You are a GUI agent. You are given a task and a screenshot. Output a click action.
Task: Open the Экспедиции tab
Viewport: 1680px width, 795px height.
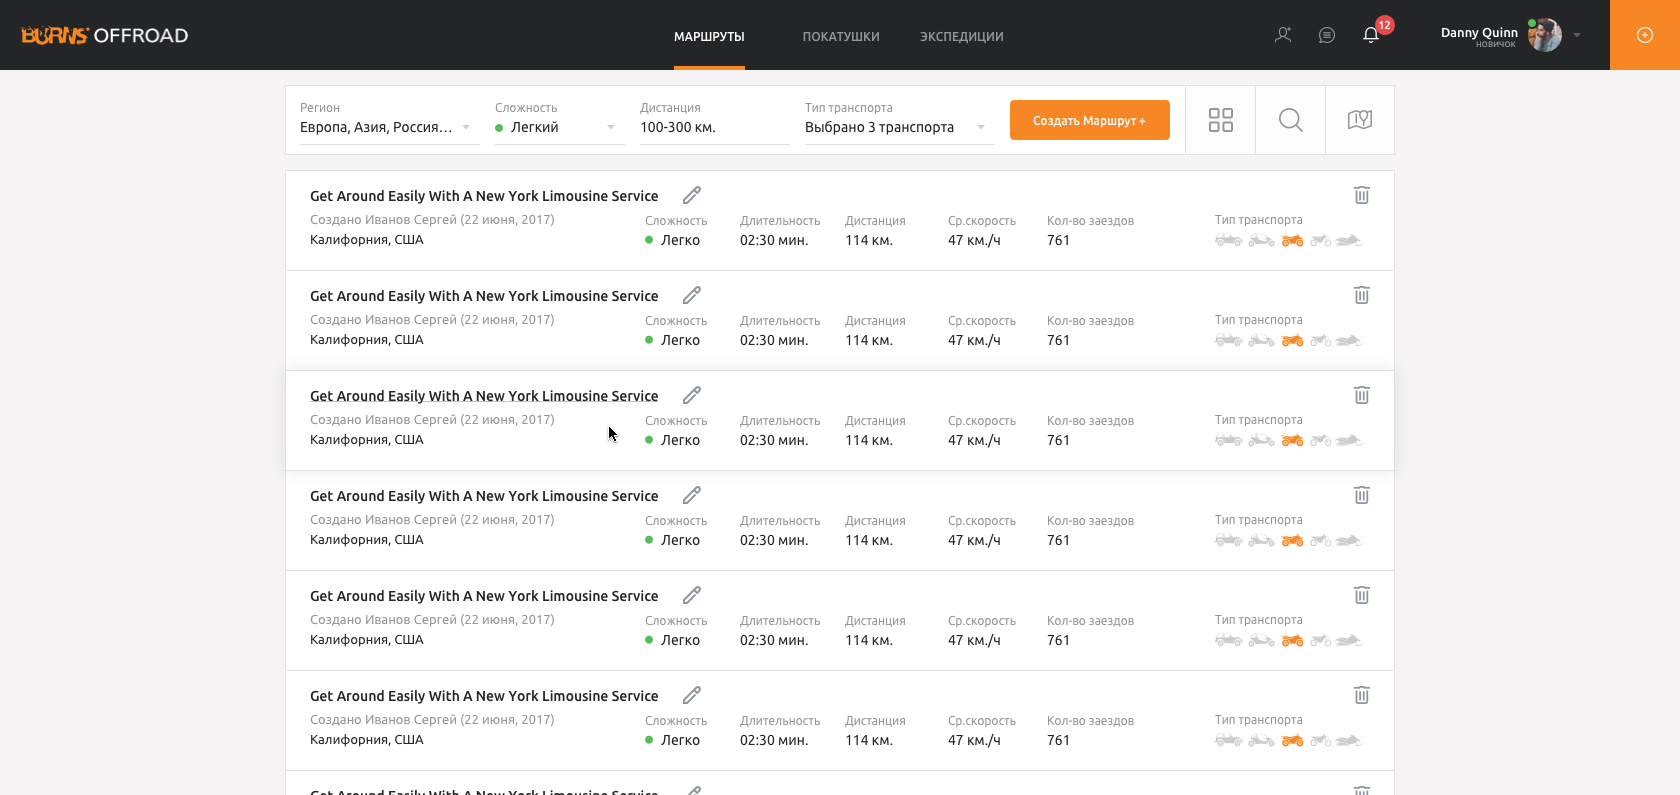[x=961, y=36]
